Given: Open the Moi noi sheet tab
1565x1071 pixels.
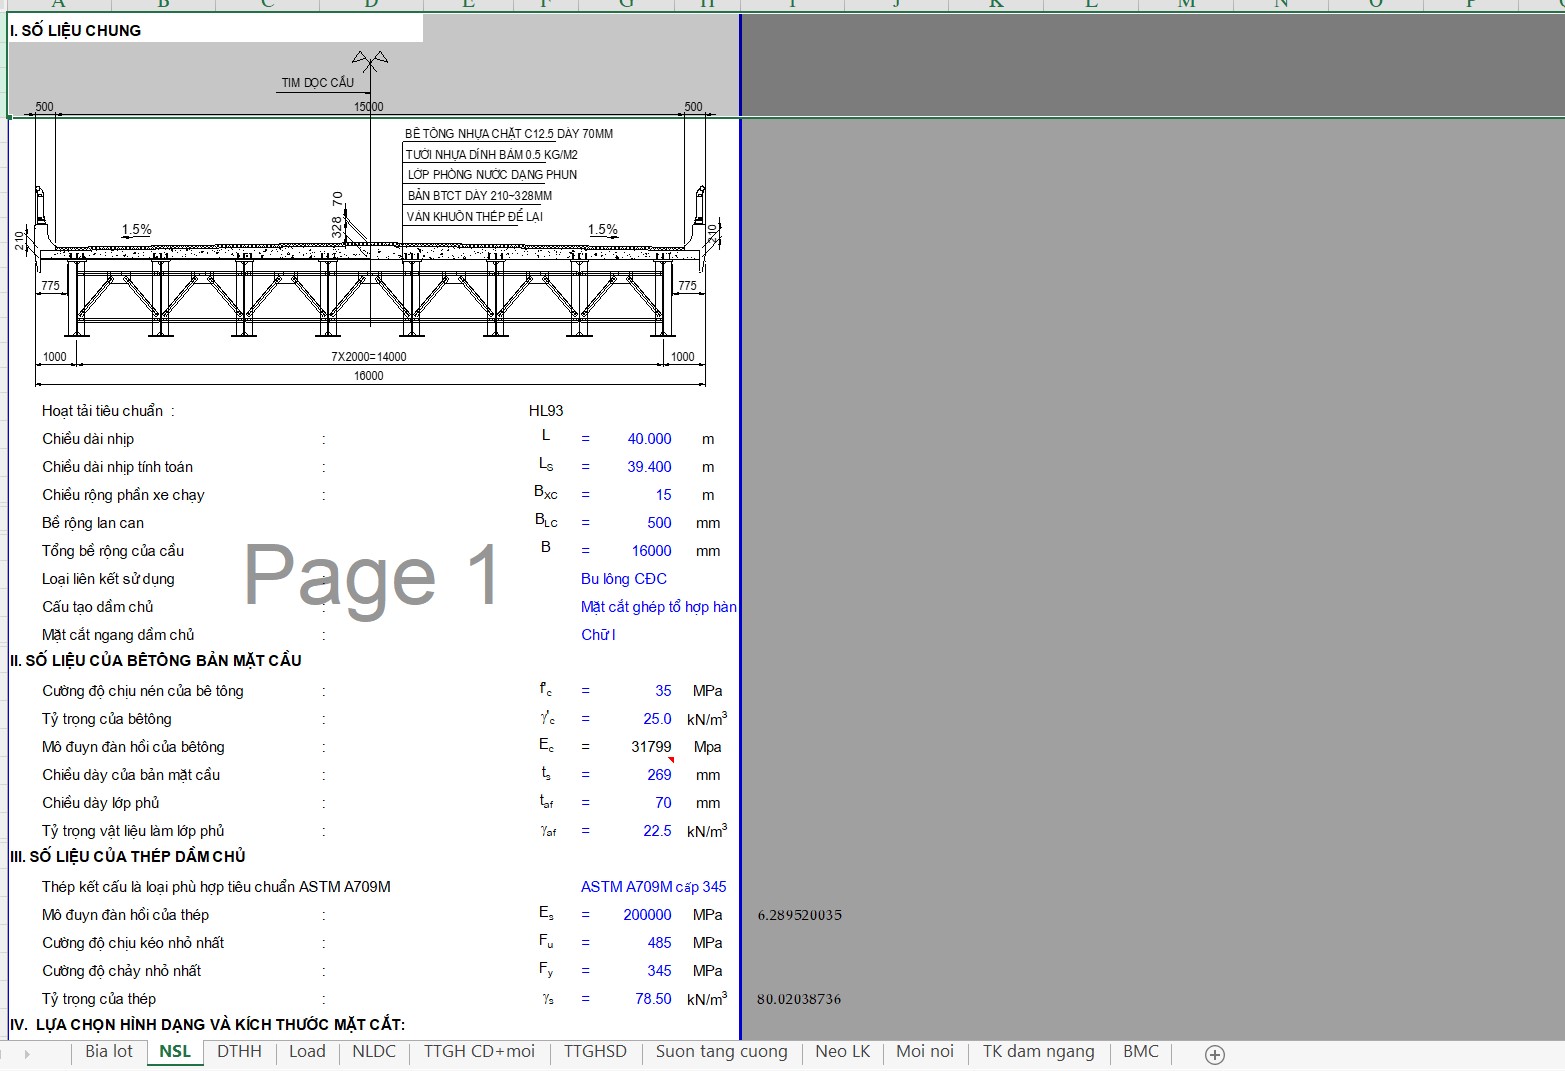Looking at the screenshot, I should [925, 1052].
